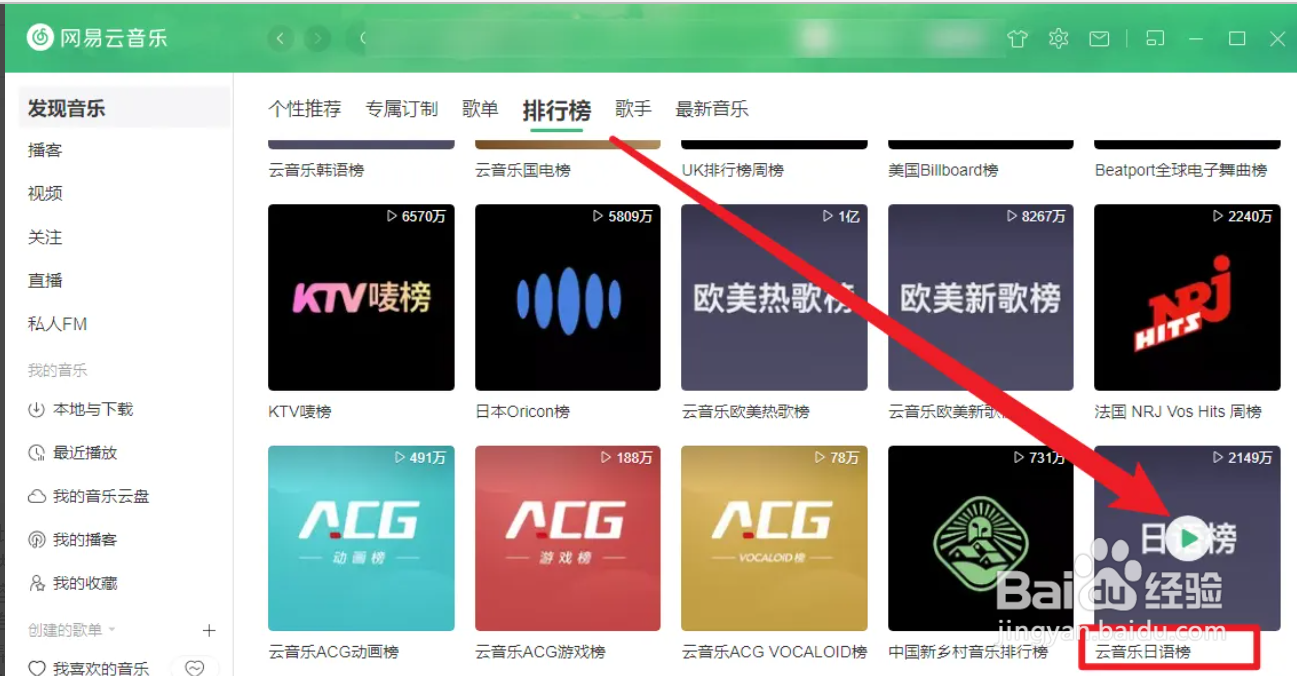The image size is (1297, 676).
Task: Open the skin (shirt) icon
Action: 1018,39
